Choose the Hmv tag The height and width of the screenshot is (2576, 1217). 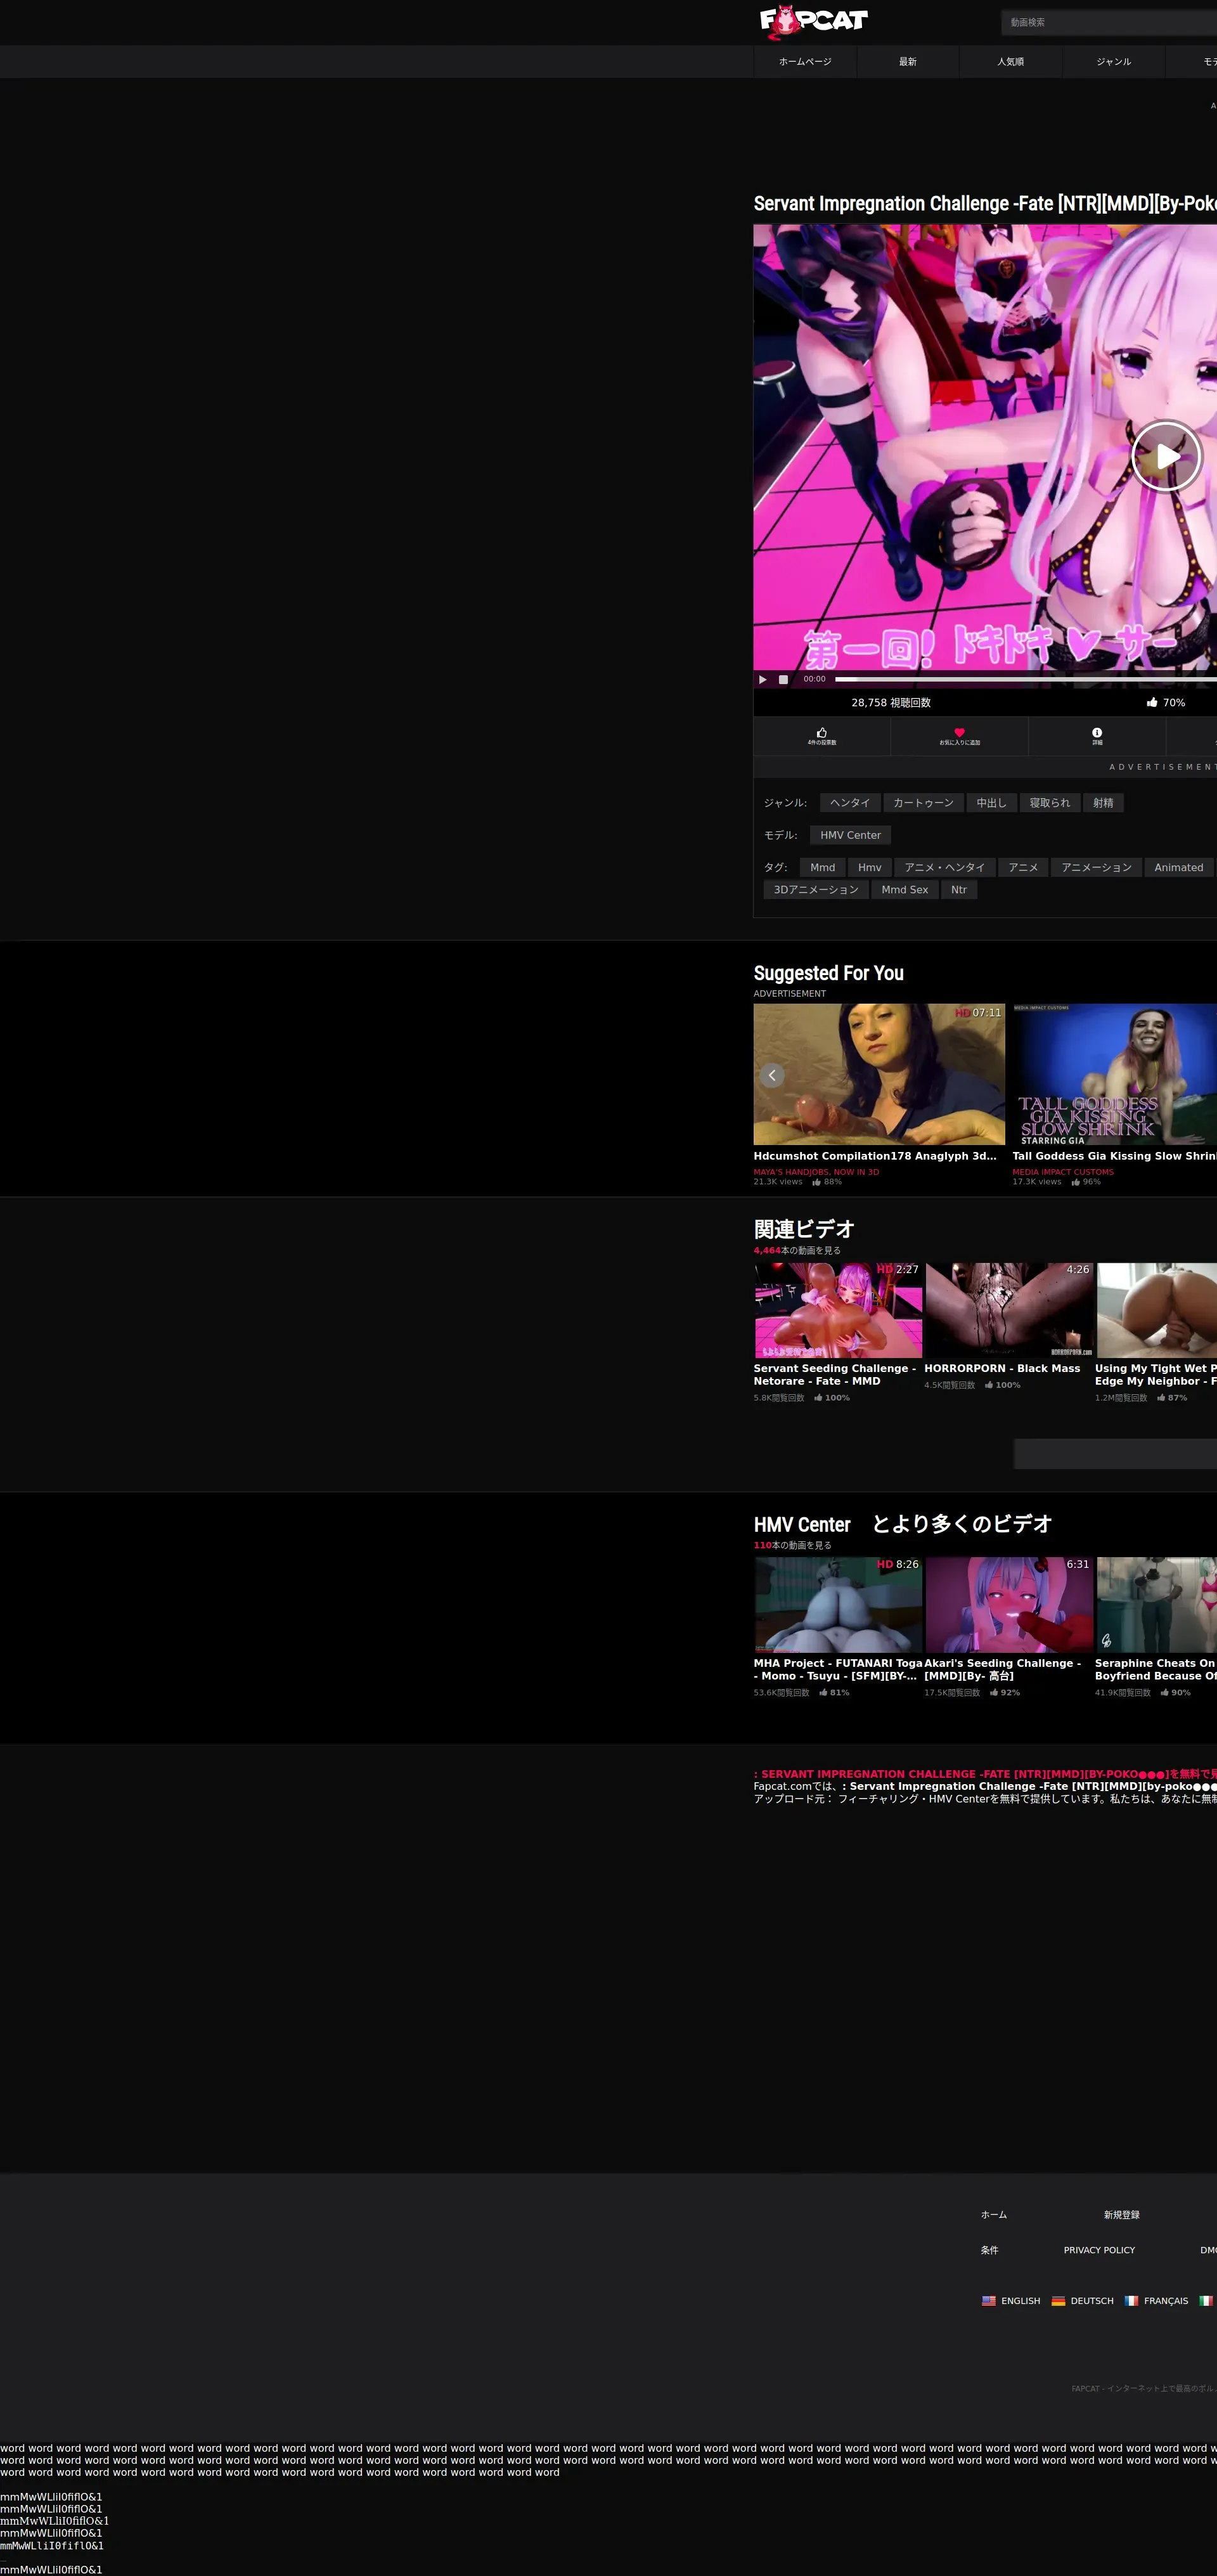point(870,867)
